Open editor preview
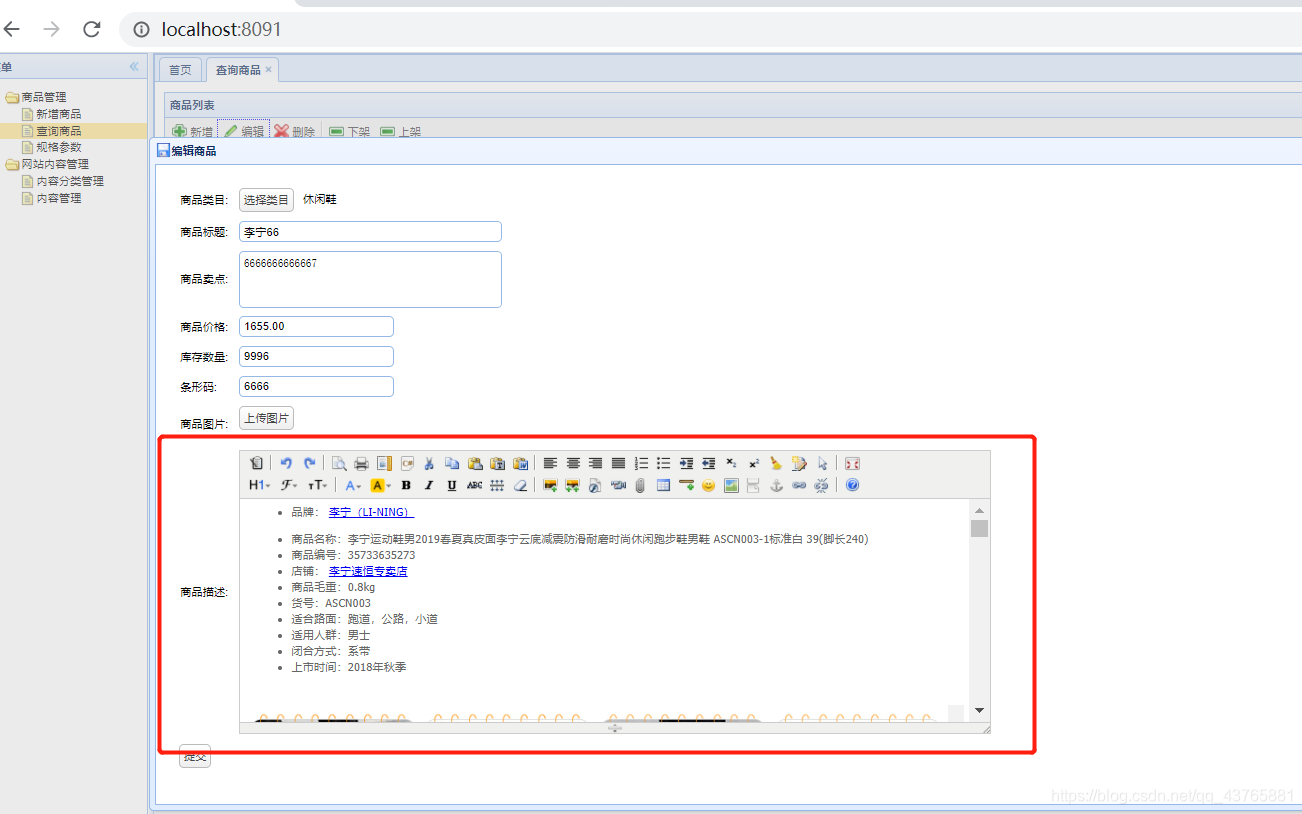 pos(339,463)
